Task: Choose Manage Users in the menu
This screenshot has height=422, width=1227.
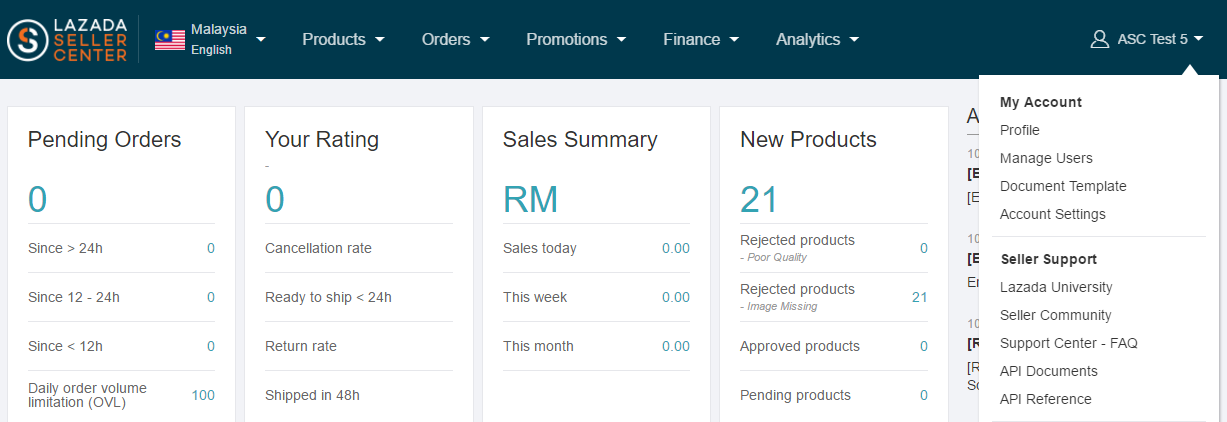Action: [1046, 158]
